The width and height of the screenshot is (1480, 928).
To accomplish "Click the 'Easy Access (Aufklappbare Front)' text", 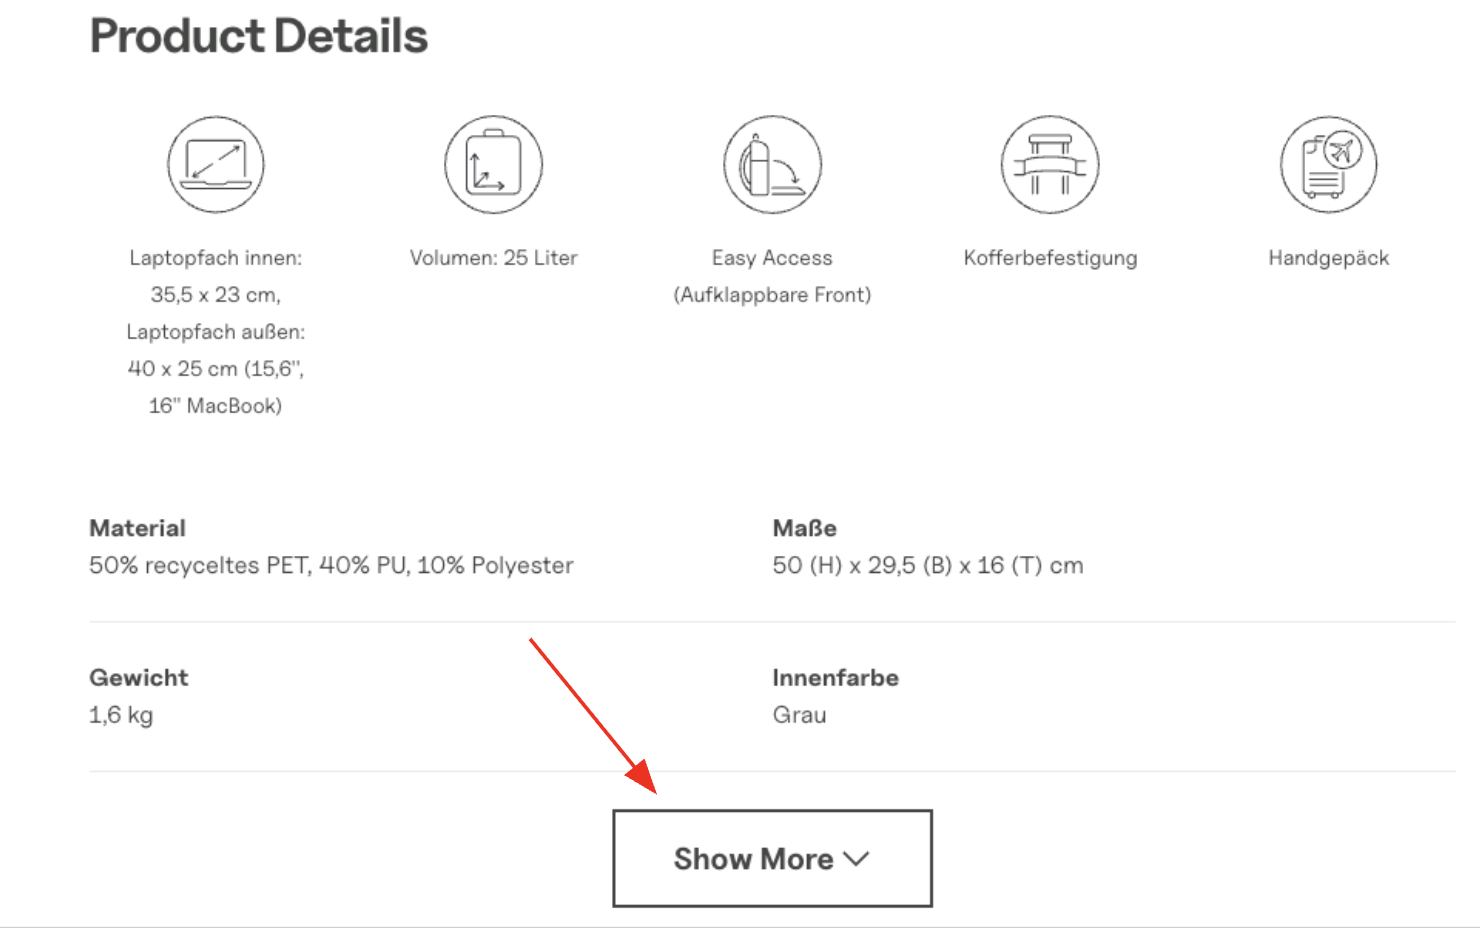I will (772, 276).
